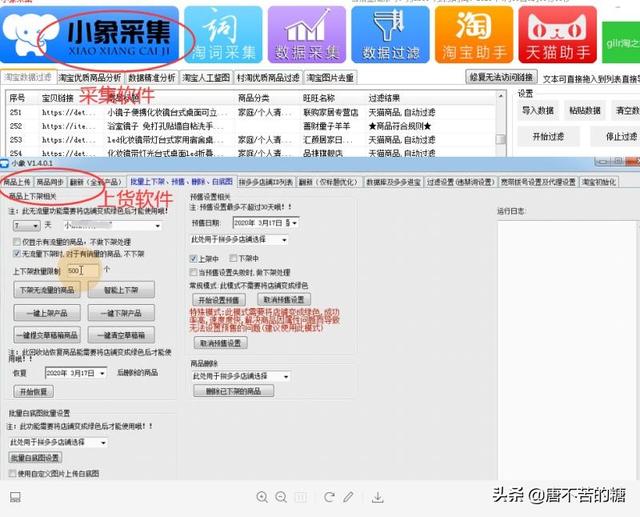
Task: Click the zoom in magnifier icon
Action: pos(263,497)
